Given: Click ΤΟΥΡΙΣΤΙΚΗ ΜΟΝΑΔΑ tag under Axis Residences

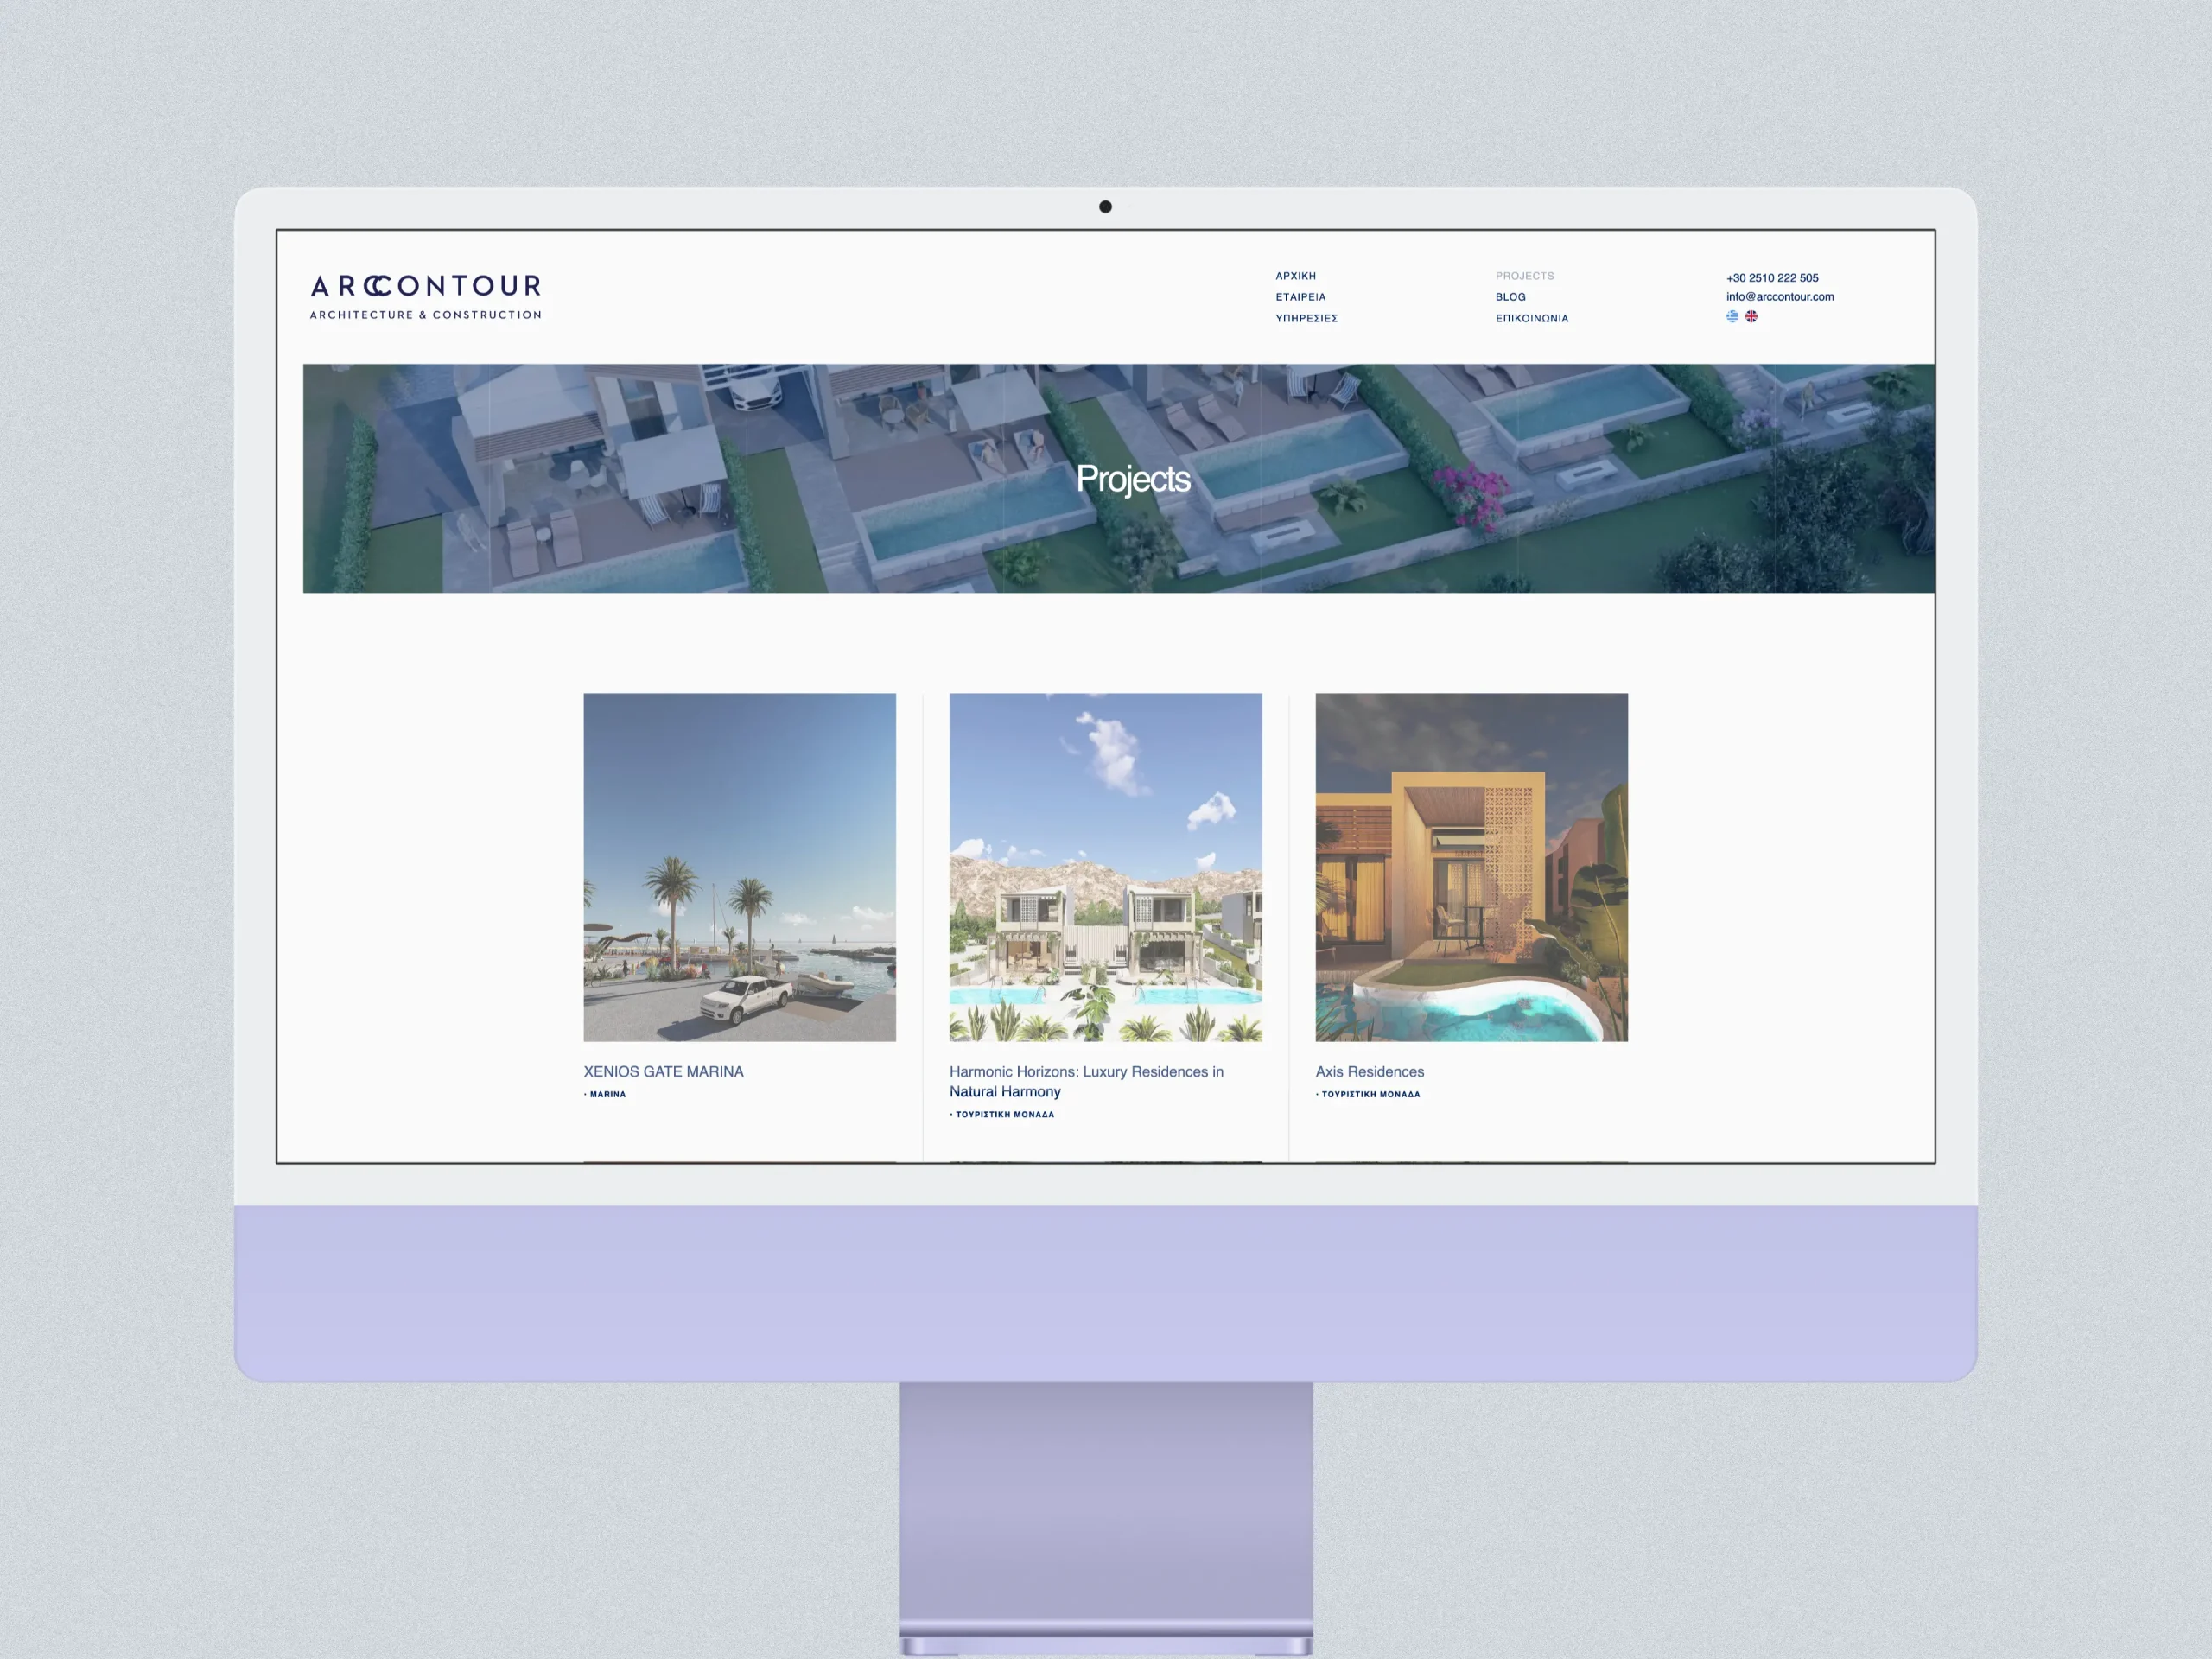Looking at the screenshot, I should [1370, 1094].
